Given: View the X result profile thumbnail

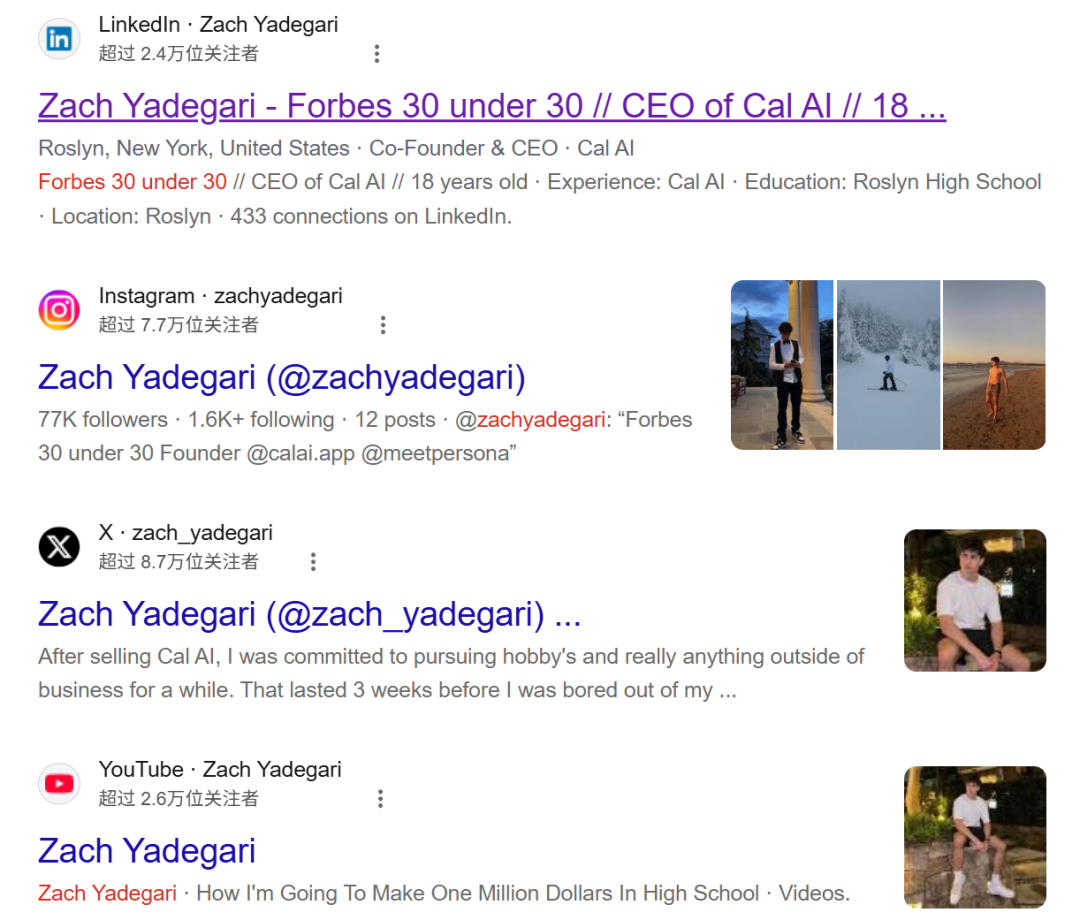Looking at the screenshot, I should click(x=975, y=600).
